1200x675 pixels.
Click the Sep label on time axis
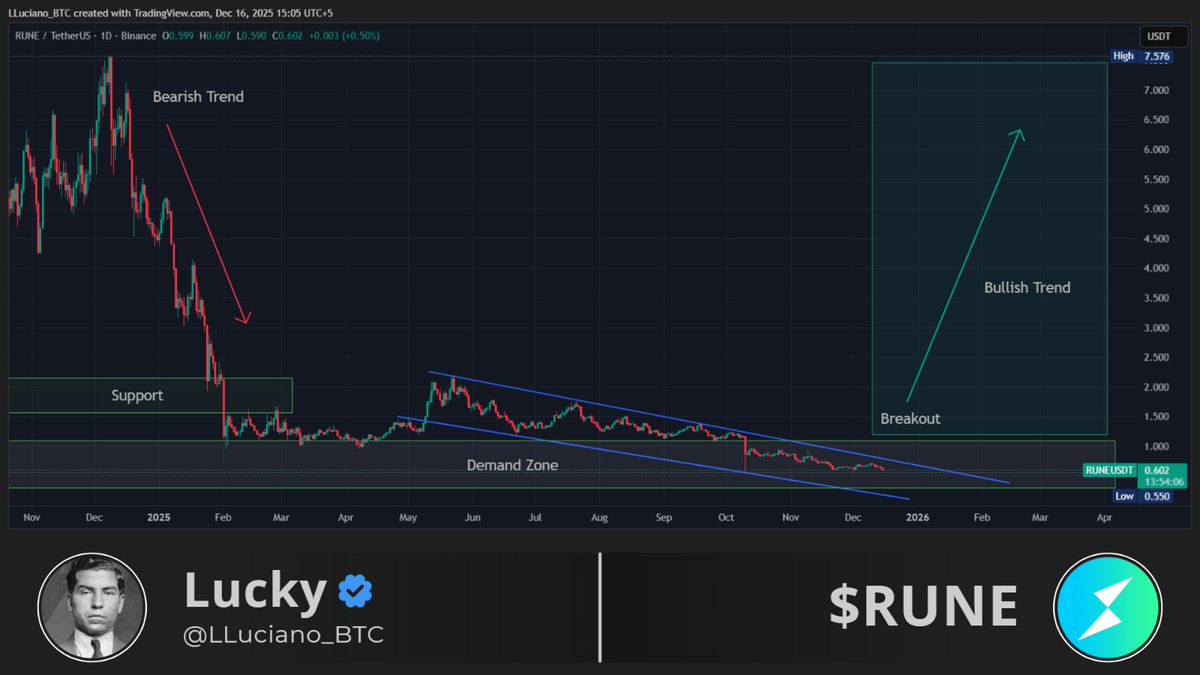(664, 519)
